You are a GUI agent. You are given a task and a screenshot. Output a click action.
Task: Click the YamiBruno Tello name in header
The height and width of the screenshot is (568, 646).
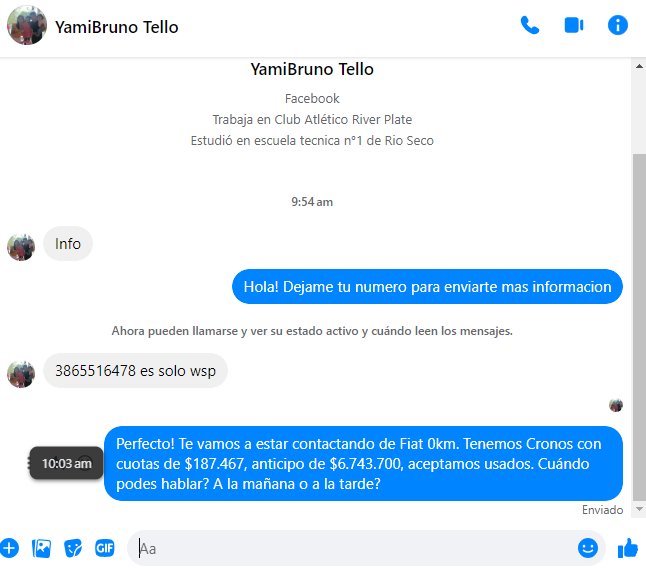(117, 27)
